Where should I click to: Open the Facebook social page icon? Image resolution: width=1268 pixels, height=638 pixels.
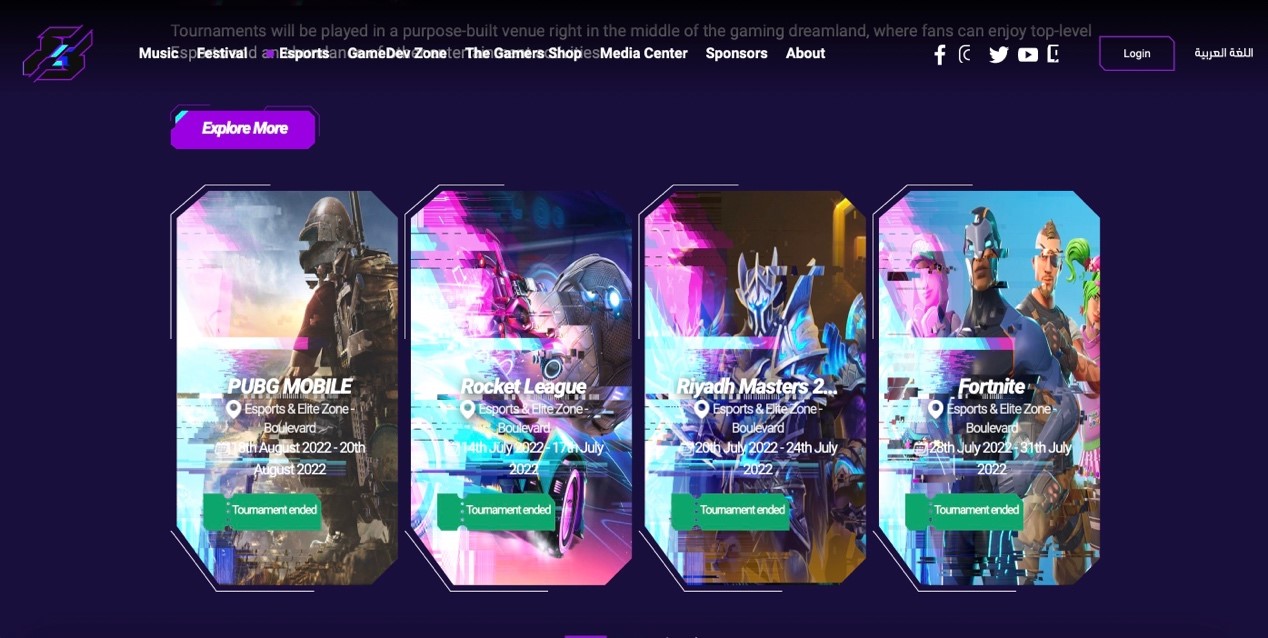939,54
